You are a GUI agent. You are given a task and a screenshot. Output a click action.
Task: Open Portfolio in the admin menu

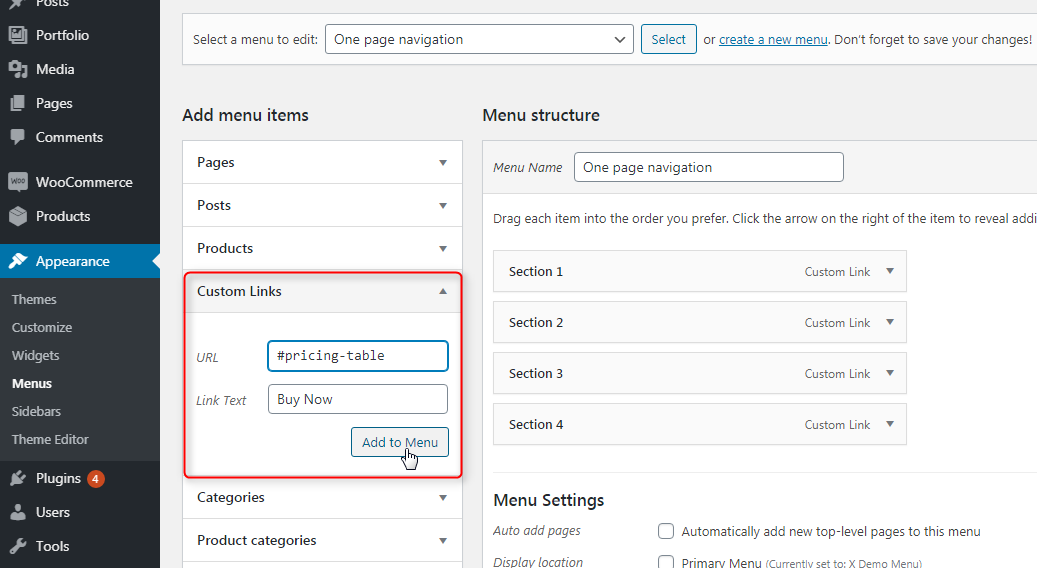(62, 35)
